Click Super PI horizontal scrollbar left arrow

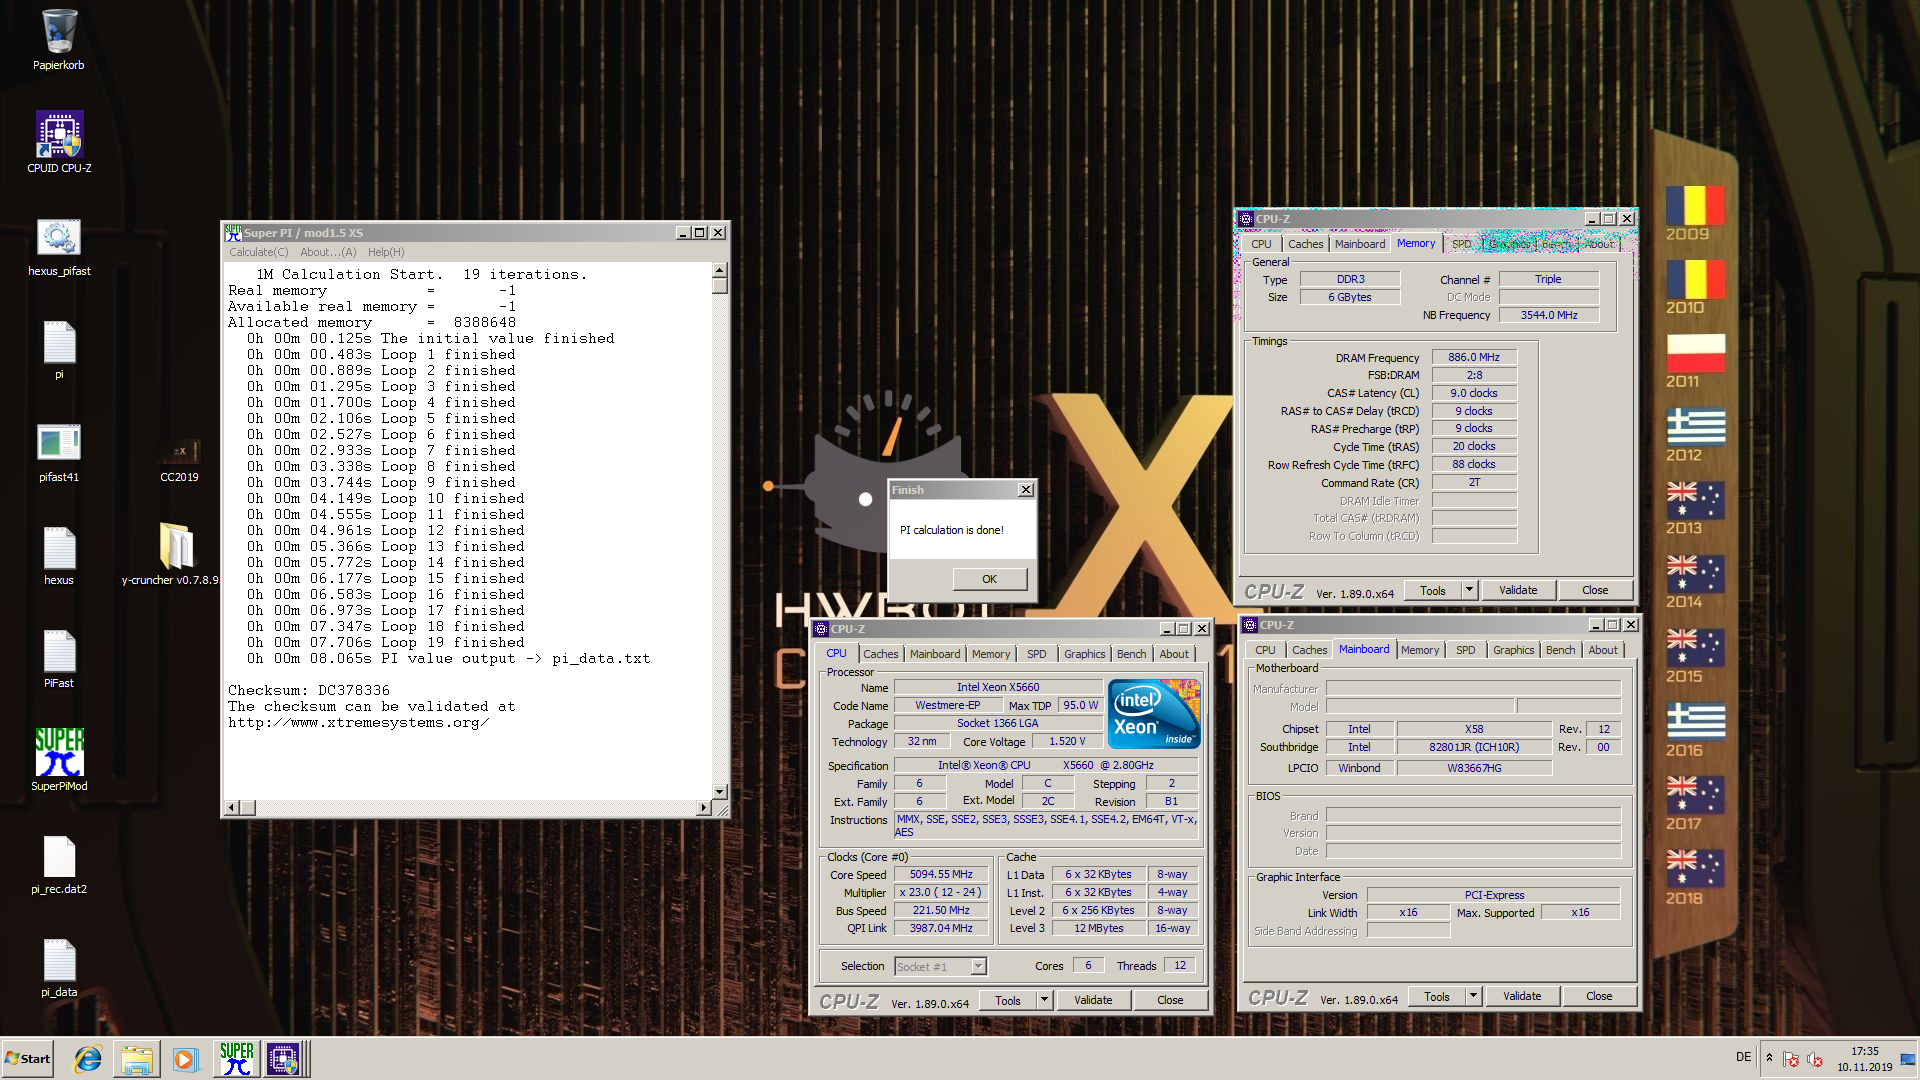pyautogui.click(x=232, y=807)
